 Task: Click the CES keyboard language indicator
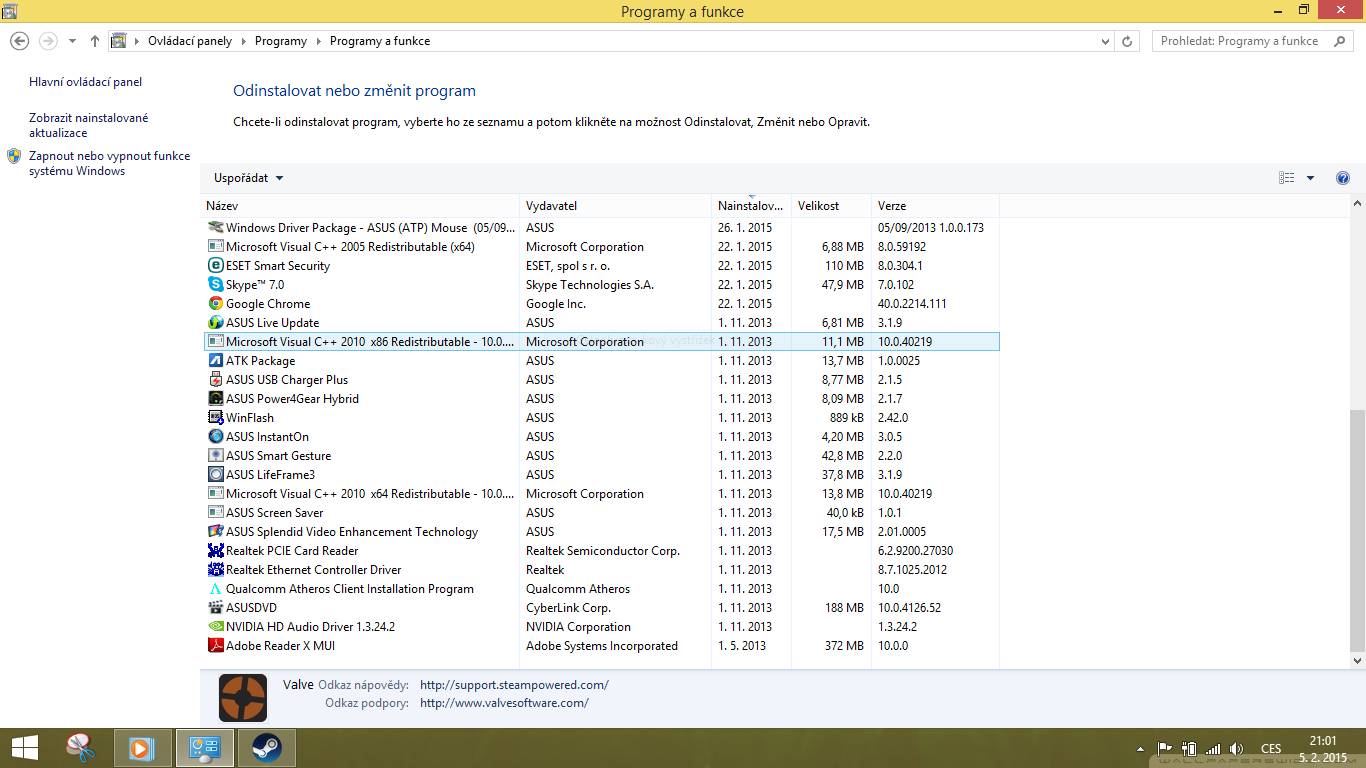(x=1271, y=748)
